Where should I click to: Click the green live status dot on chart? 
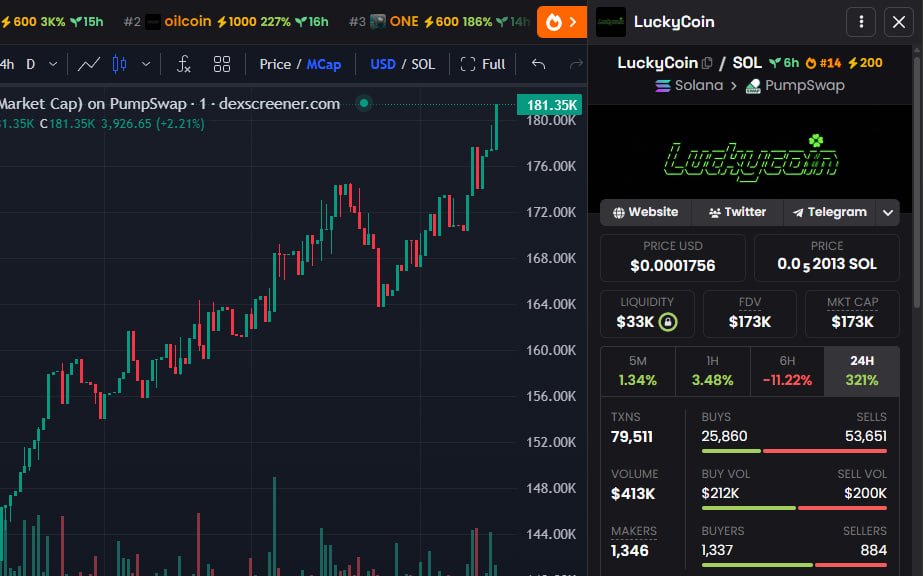364,104
